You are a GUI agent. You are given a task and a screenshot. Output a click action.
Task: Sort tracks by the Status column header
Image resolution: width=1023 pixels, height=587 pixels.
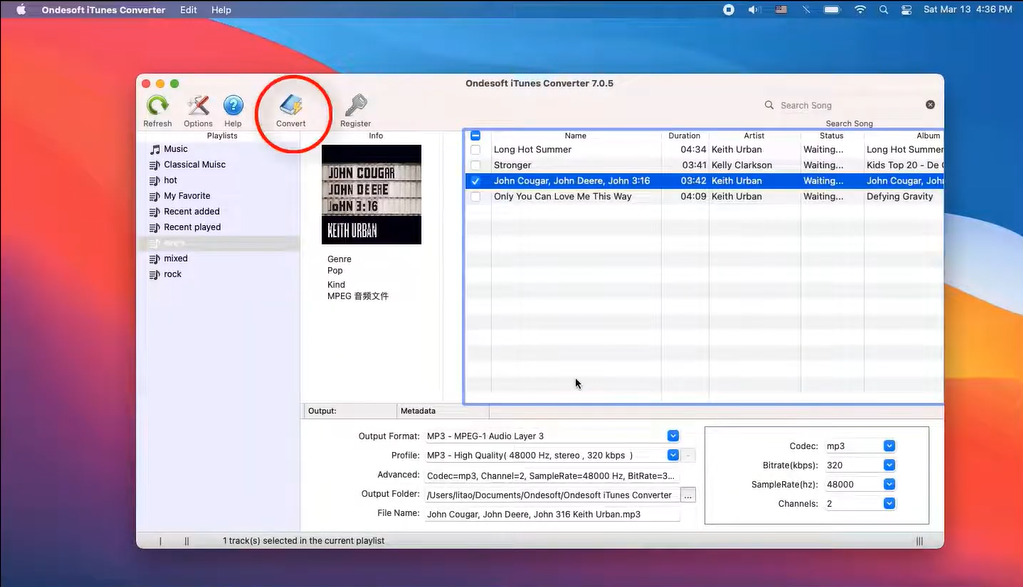(832, 136)
